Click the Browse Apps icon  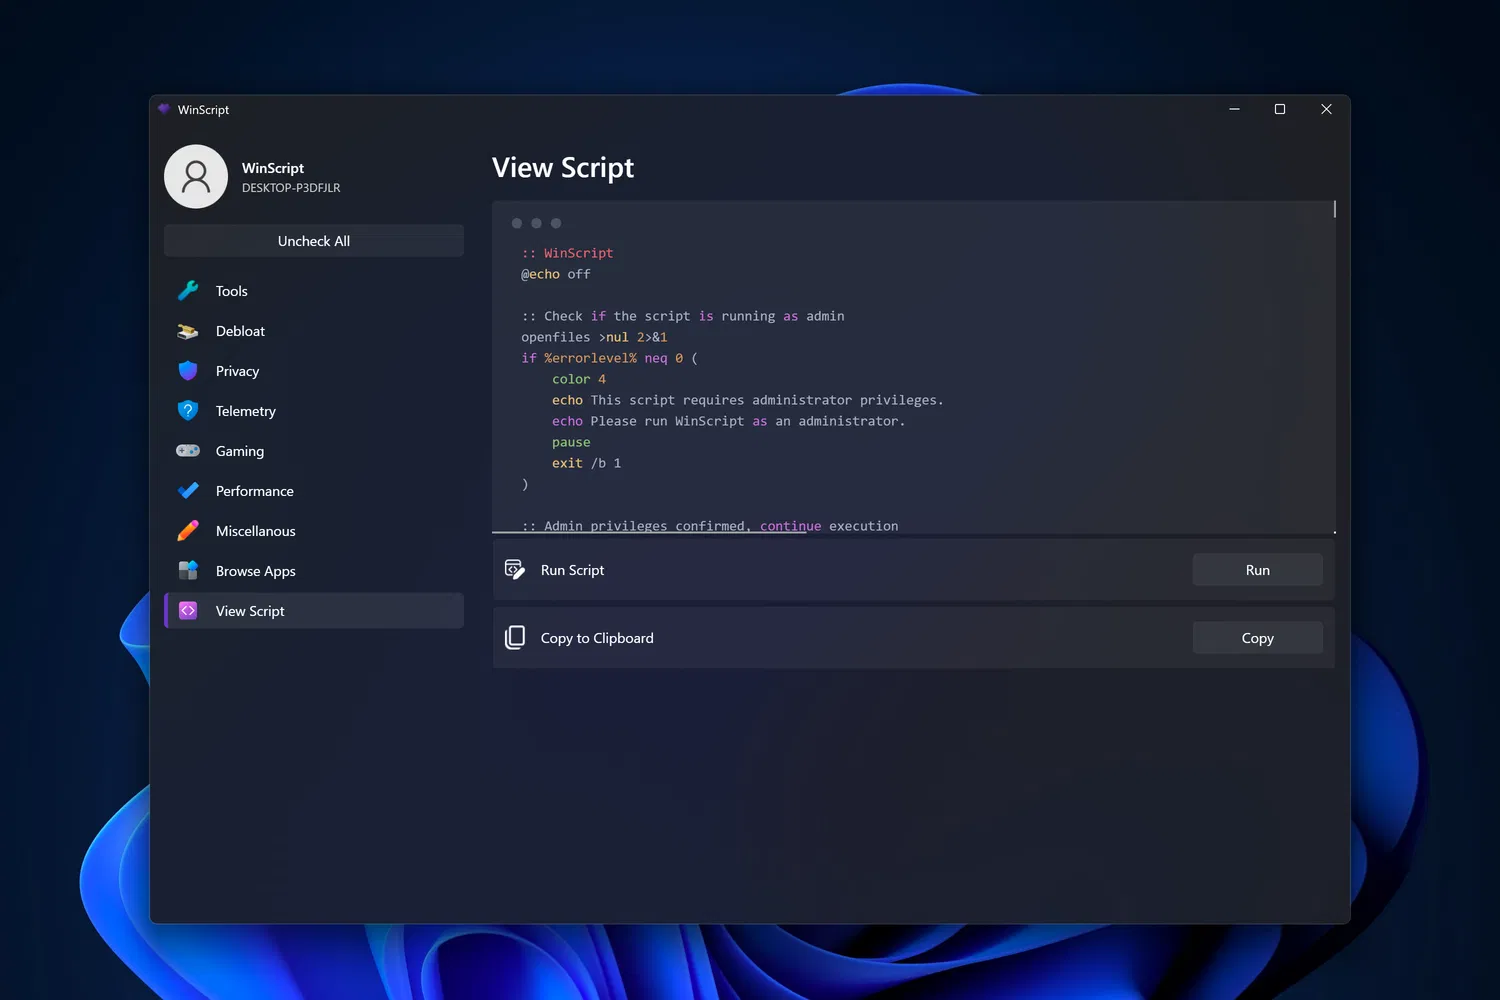point(188,571)
